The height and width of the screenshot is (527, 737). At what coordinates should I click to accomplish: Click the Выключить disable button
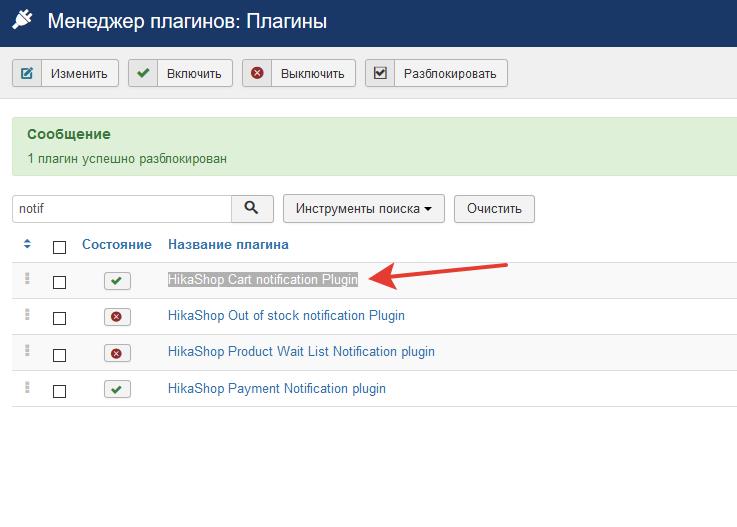299,73
